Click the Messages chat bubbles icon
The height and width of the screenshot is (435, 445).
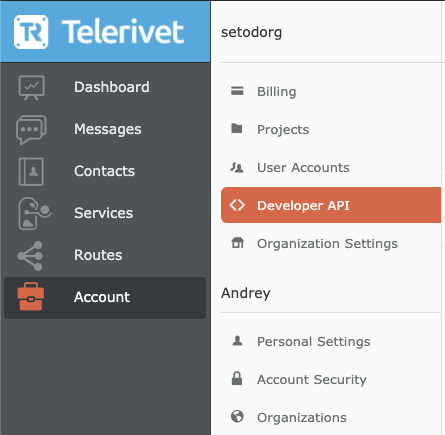click(x=31, y=130)
